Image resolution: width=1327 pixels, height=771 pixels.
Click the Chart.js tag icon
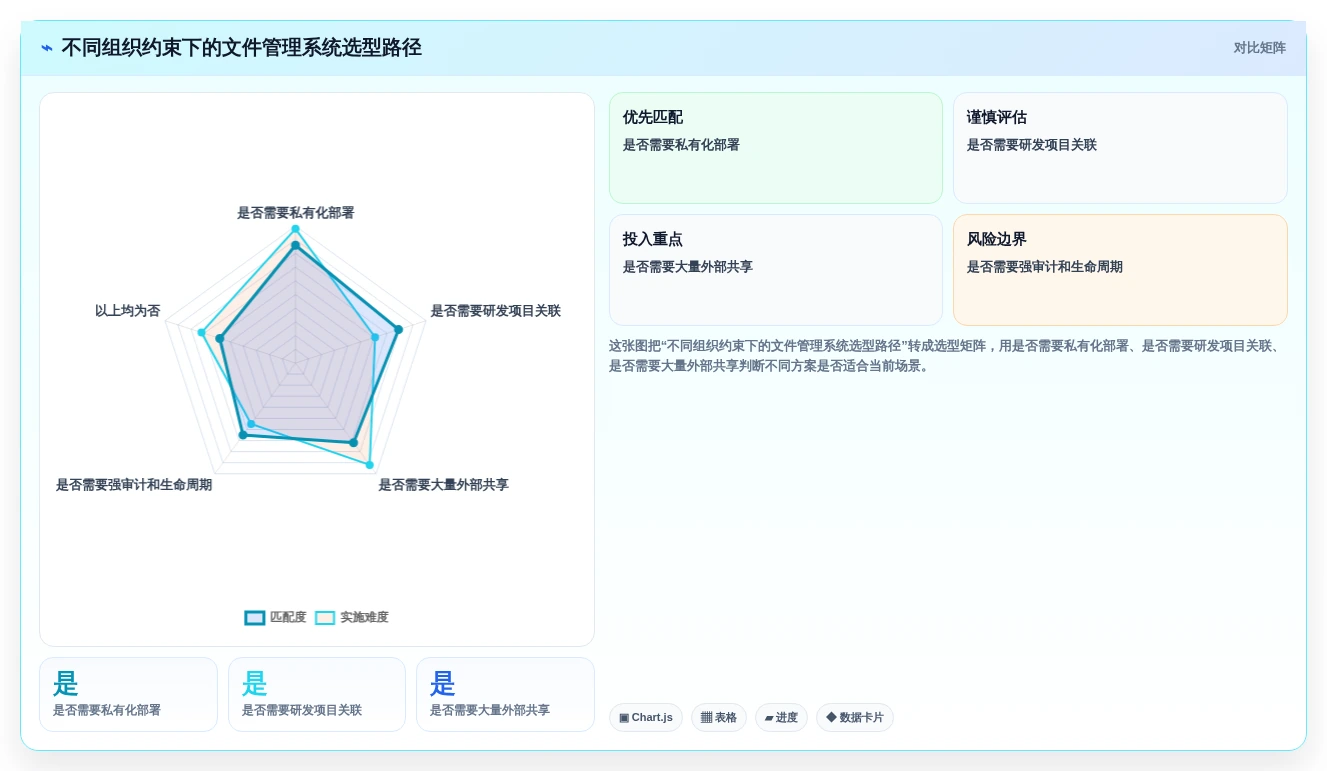[624, 718]
